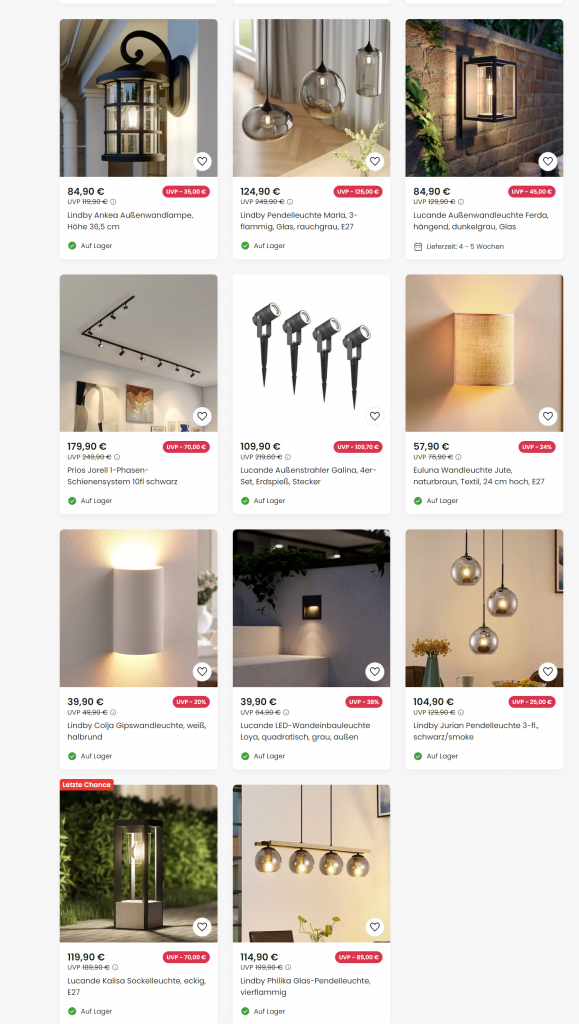Open Euluna Wandleuchte Jute product link

pos(478,476)
